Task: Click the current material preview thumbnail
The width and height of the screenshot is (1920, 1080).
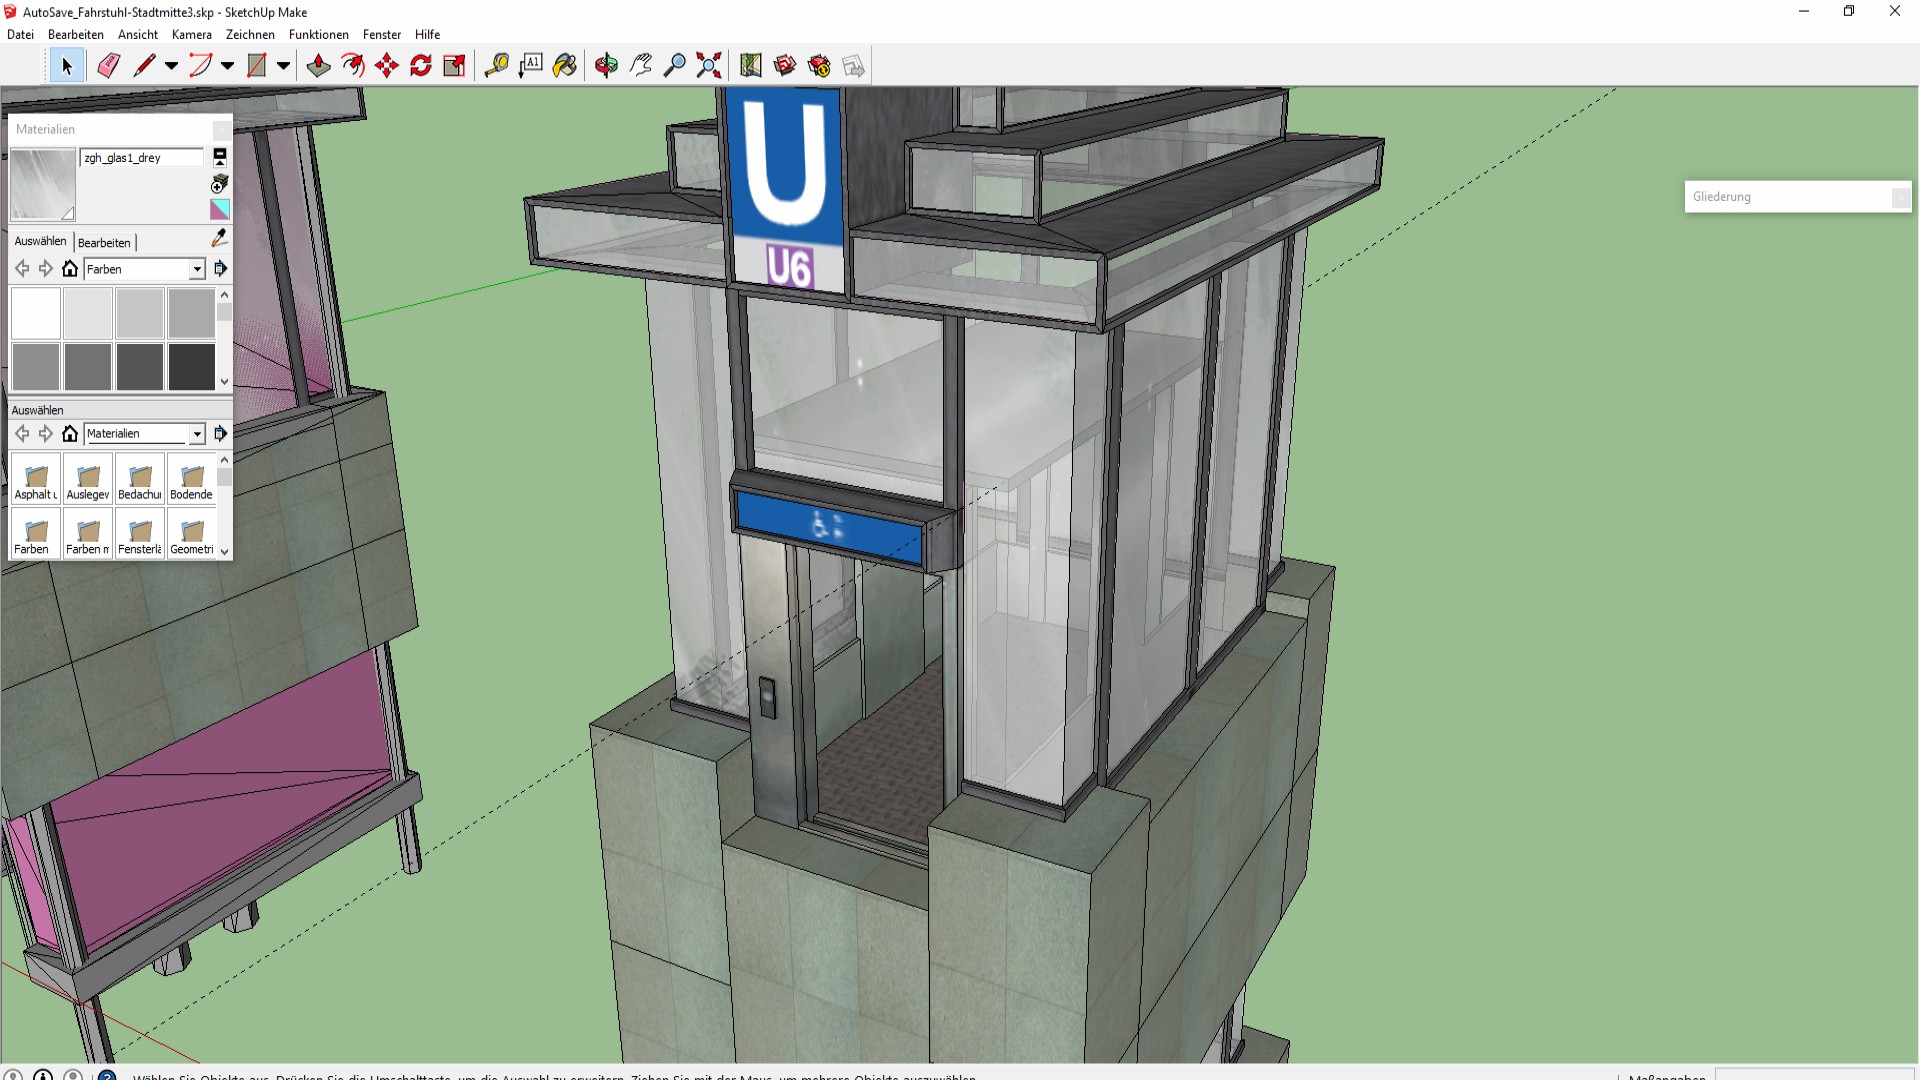Action: 43,184
